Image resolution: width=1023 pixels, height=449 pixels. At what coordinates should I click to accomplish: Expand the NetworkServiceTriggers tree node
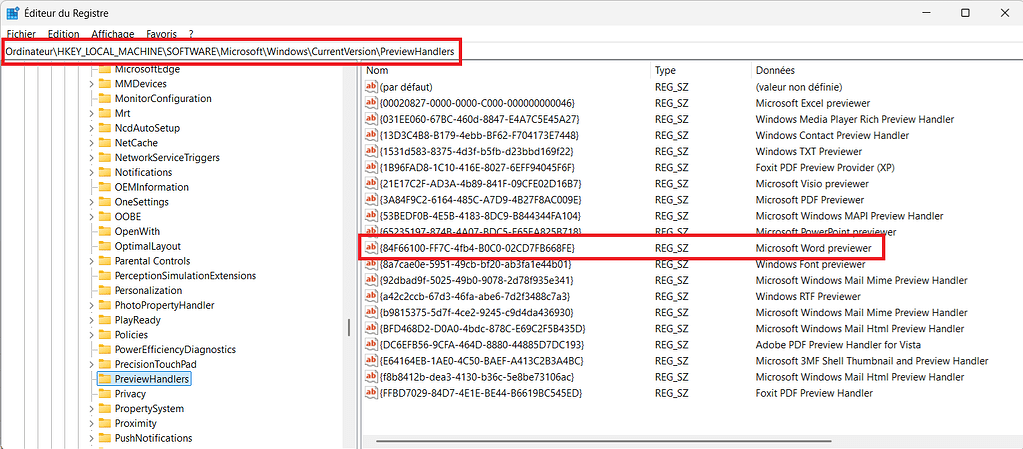pyautogui.click(x=91, y=158)
